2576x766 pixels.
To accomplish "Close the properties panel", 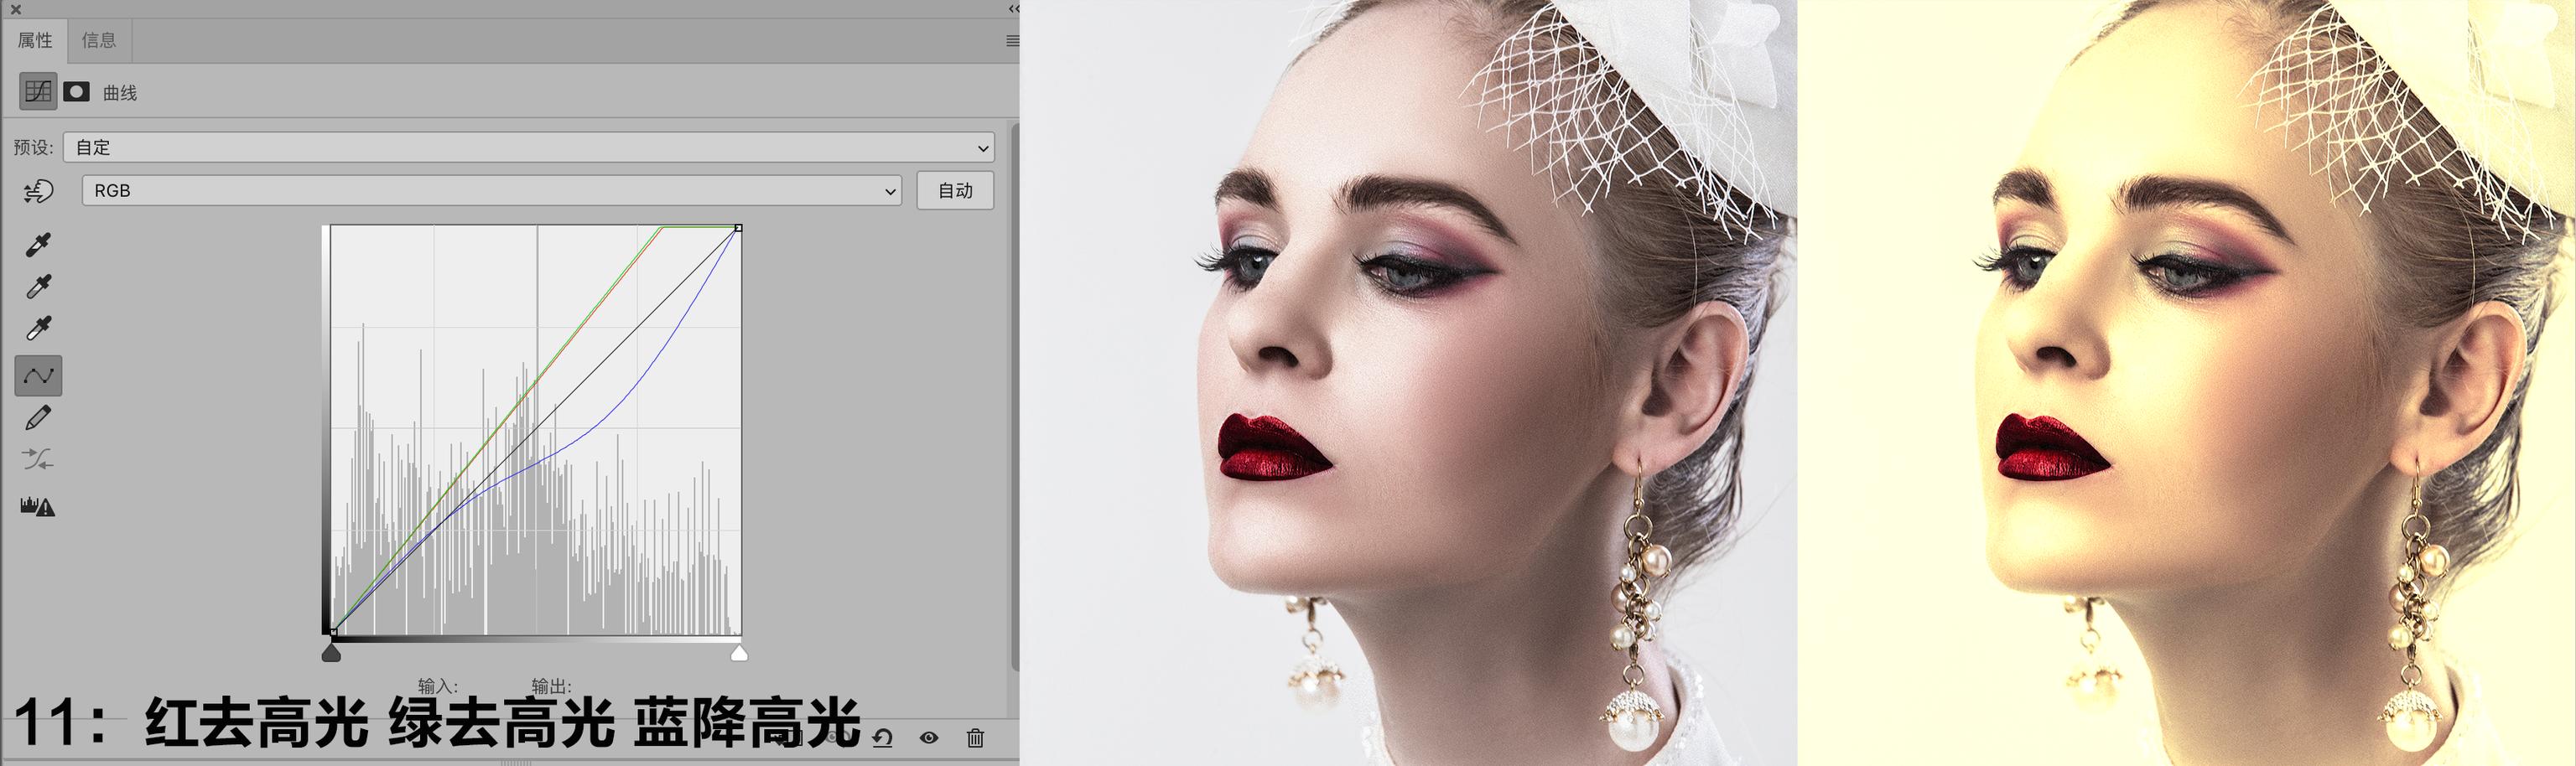I will tap(15, 9).
